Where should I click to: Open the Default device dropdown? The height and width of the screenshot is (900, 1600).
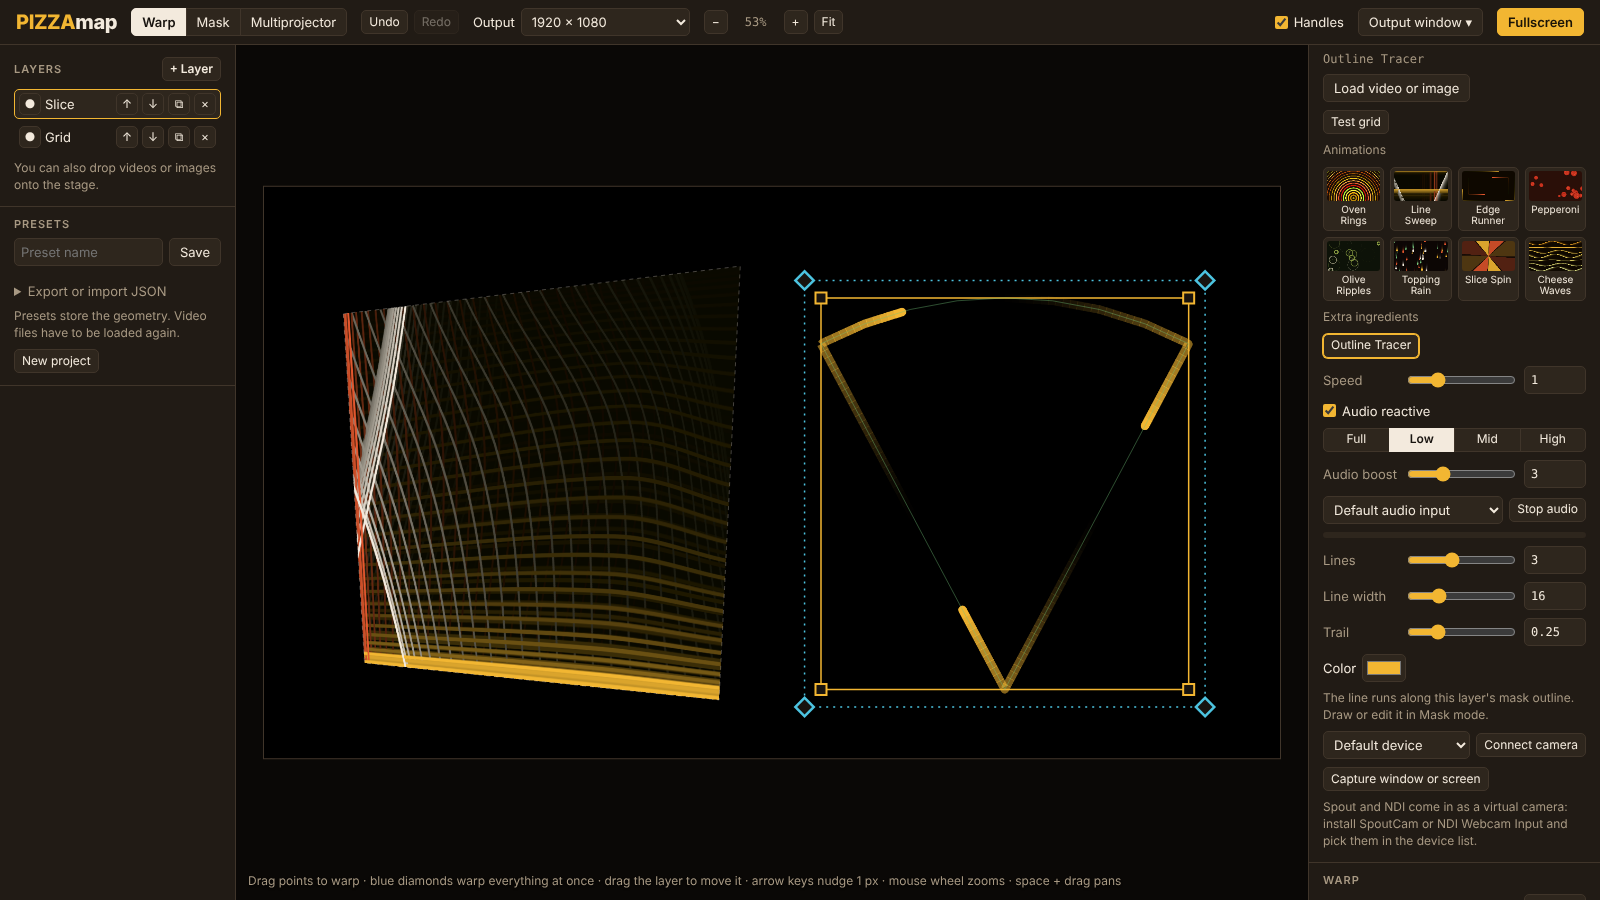(x=1396, y=745)
